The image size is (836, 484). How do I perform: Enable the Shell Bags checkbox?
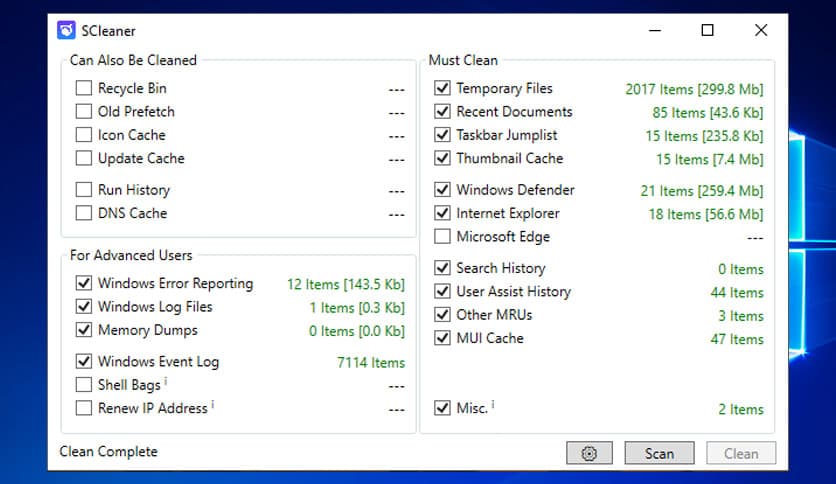click(x=84, y=385)
